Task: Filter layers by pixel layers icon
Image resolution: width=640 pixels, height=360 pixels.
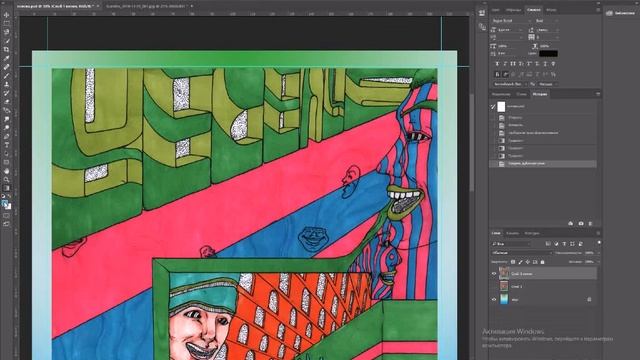Action: (x=548, y=244)
